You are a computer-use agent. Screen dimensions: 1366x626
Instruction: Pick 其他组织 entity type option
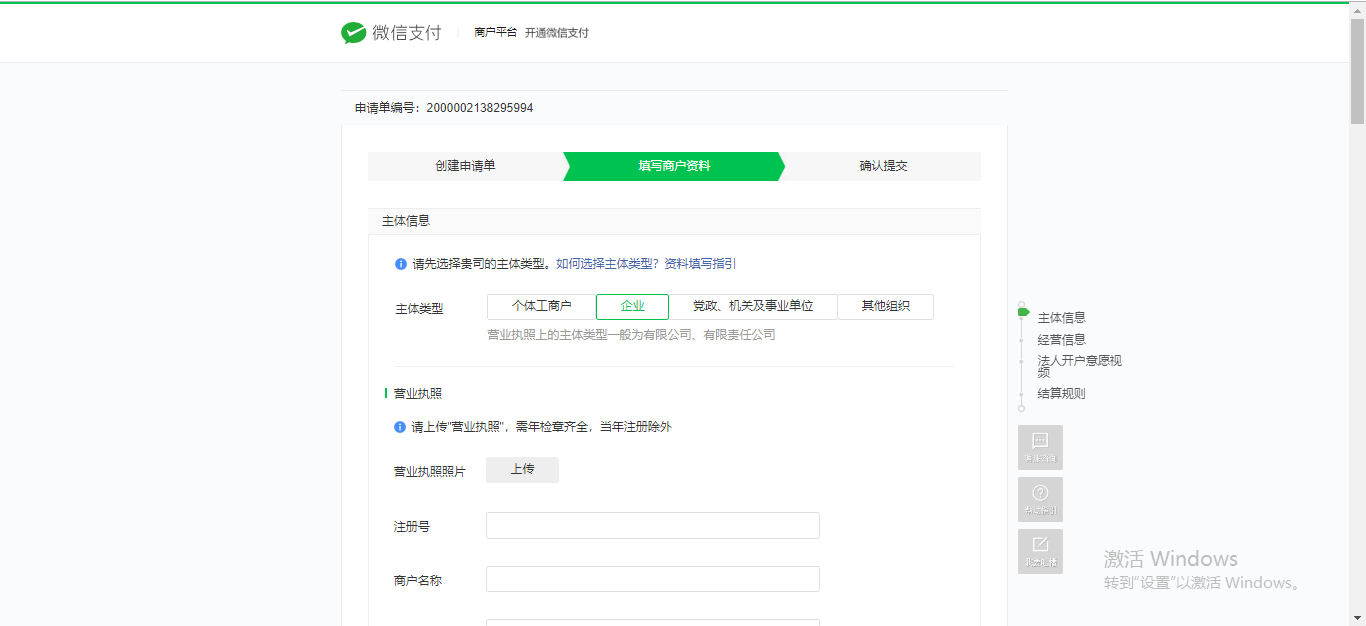tap(885, 307)
